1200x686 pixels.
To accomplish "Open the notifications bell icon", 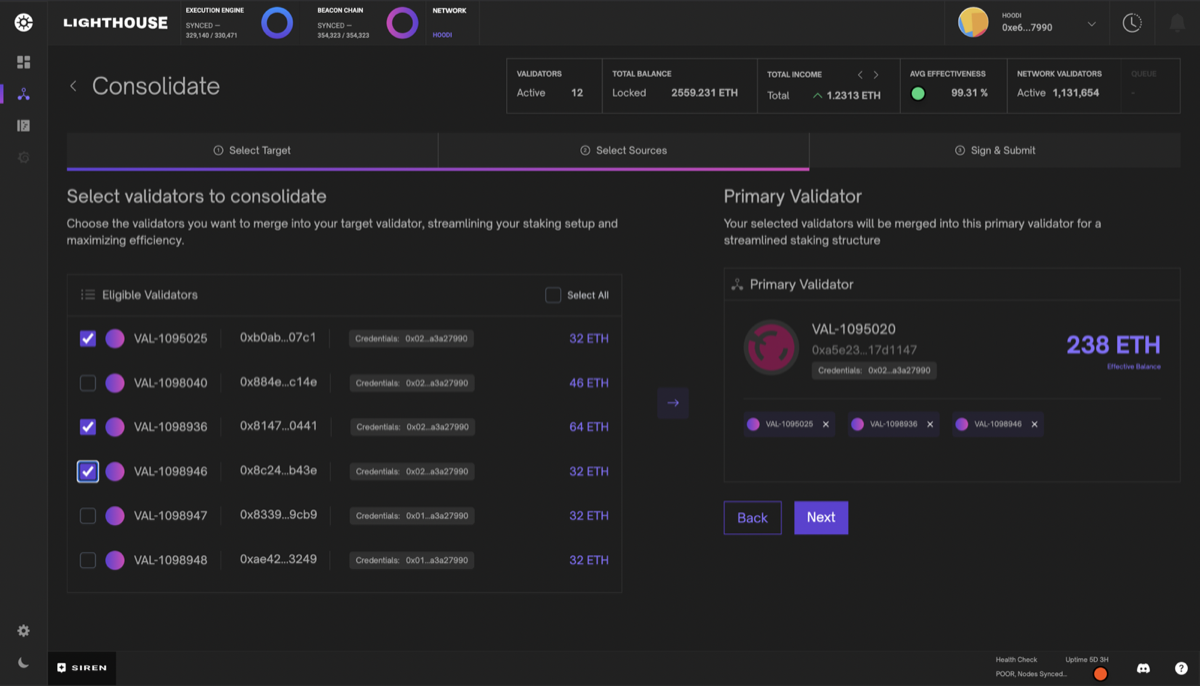I will 1177,22.
